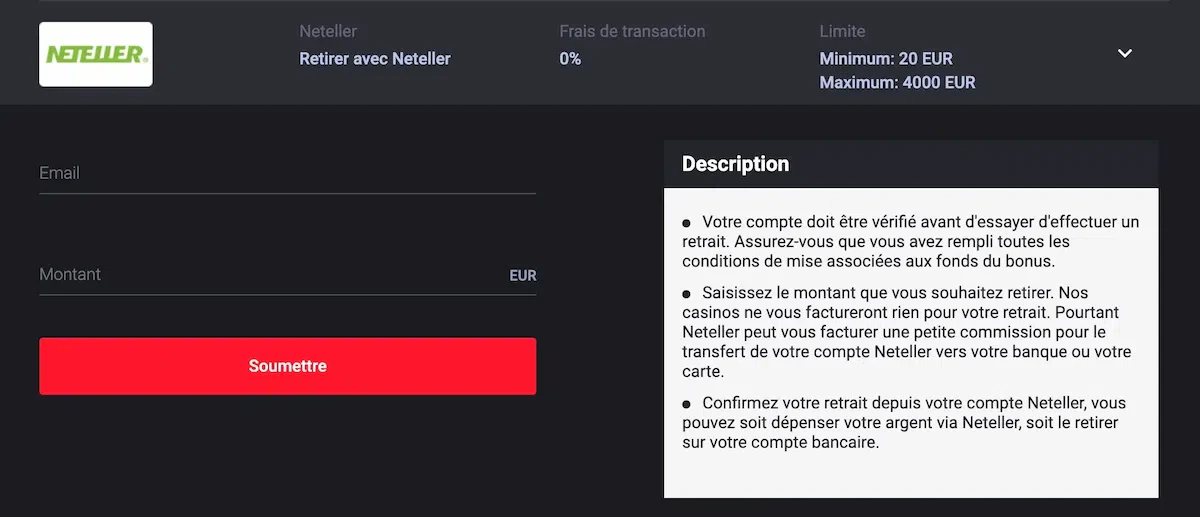The height and width of the screenshot is (517, 1200).
Task: Select the "Retirer avec Neteller" text
Action: point(375,59)
